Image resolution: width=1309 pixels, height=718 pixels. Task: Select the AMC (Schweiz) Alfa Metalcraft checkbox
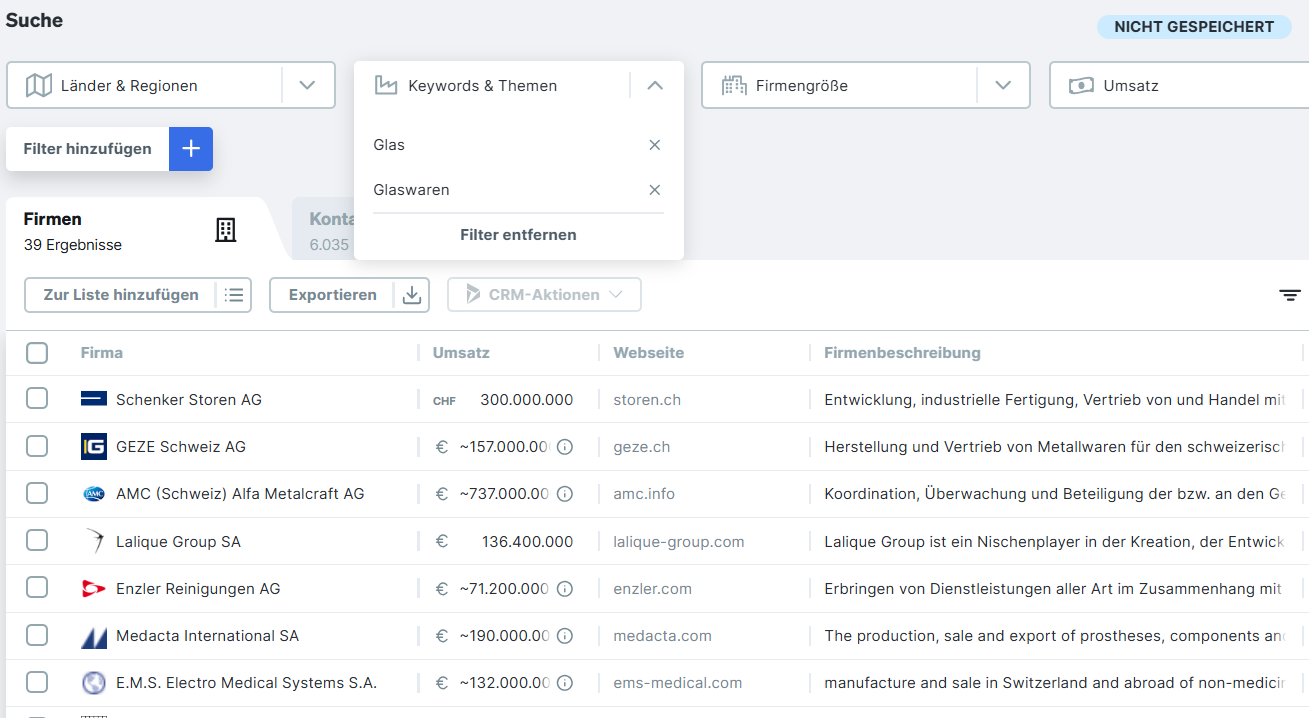pyautogui.click(x=37, y=494)
